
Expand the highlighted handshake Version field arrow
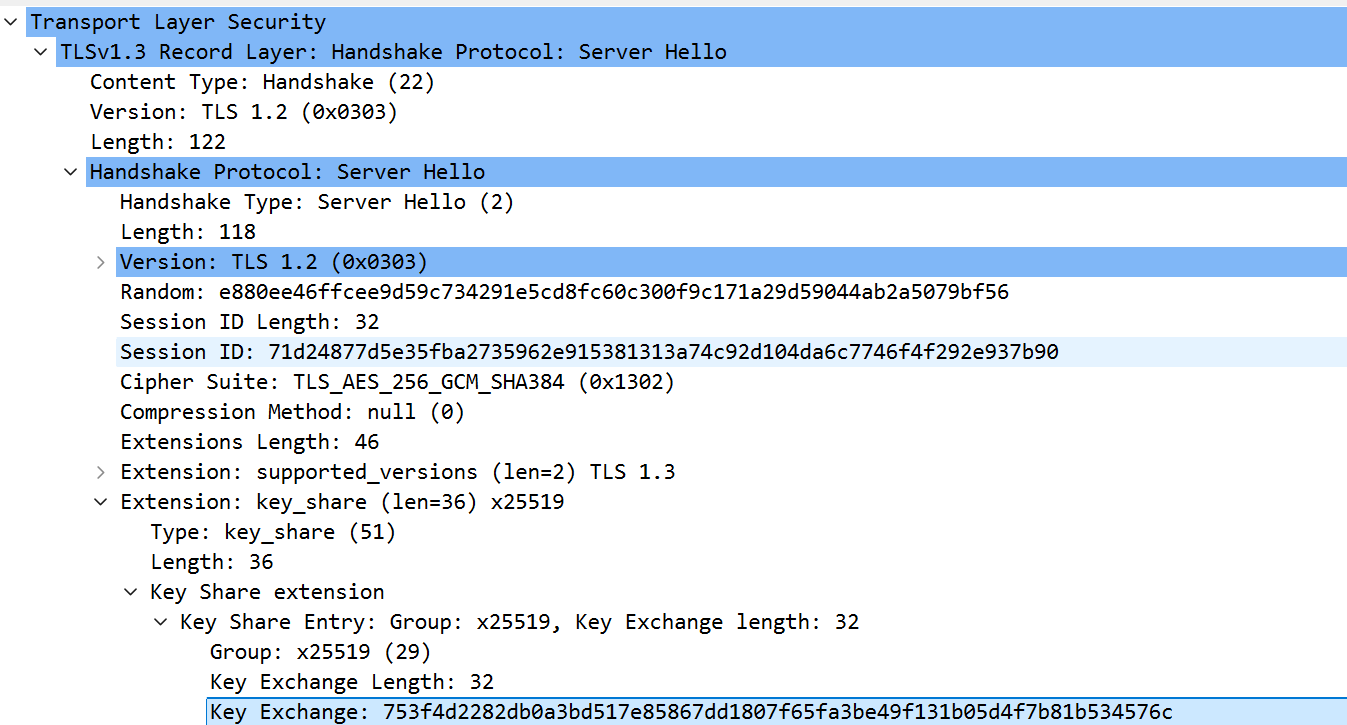[100, 262]
